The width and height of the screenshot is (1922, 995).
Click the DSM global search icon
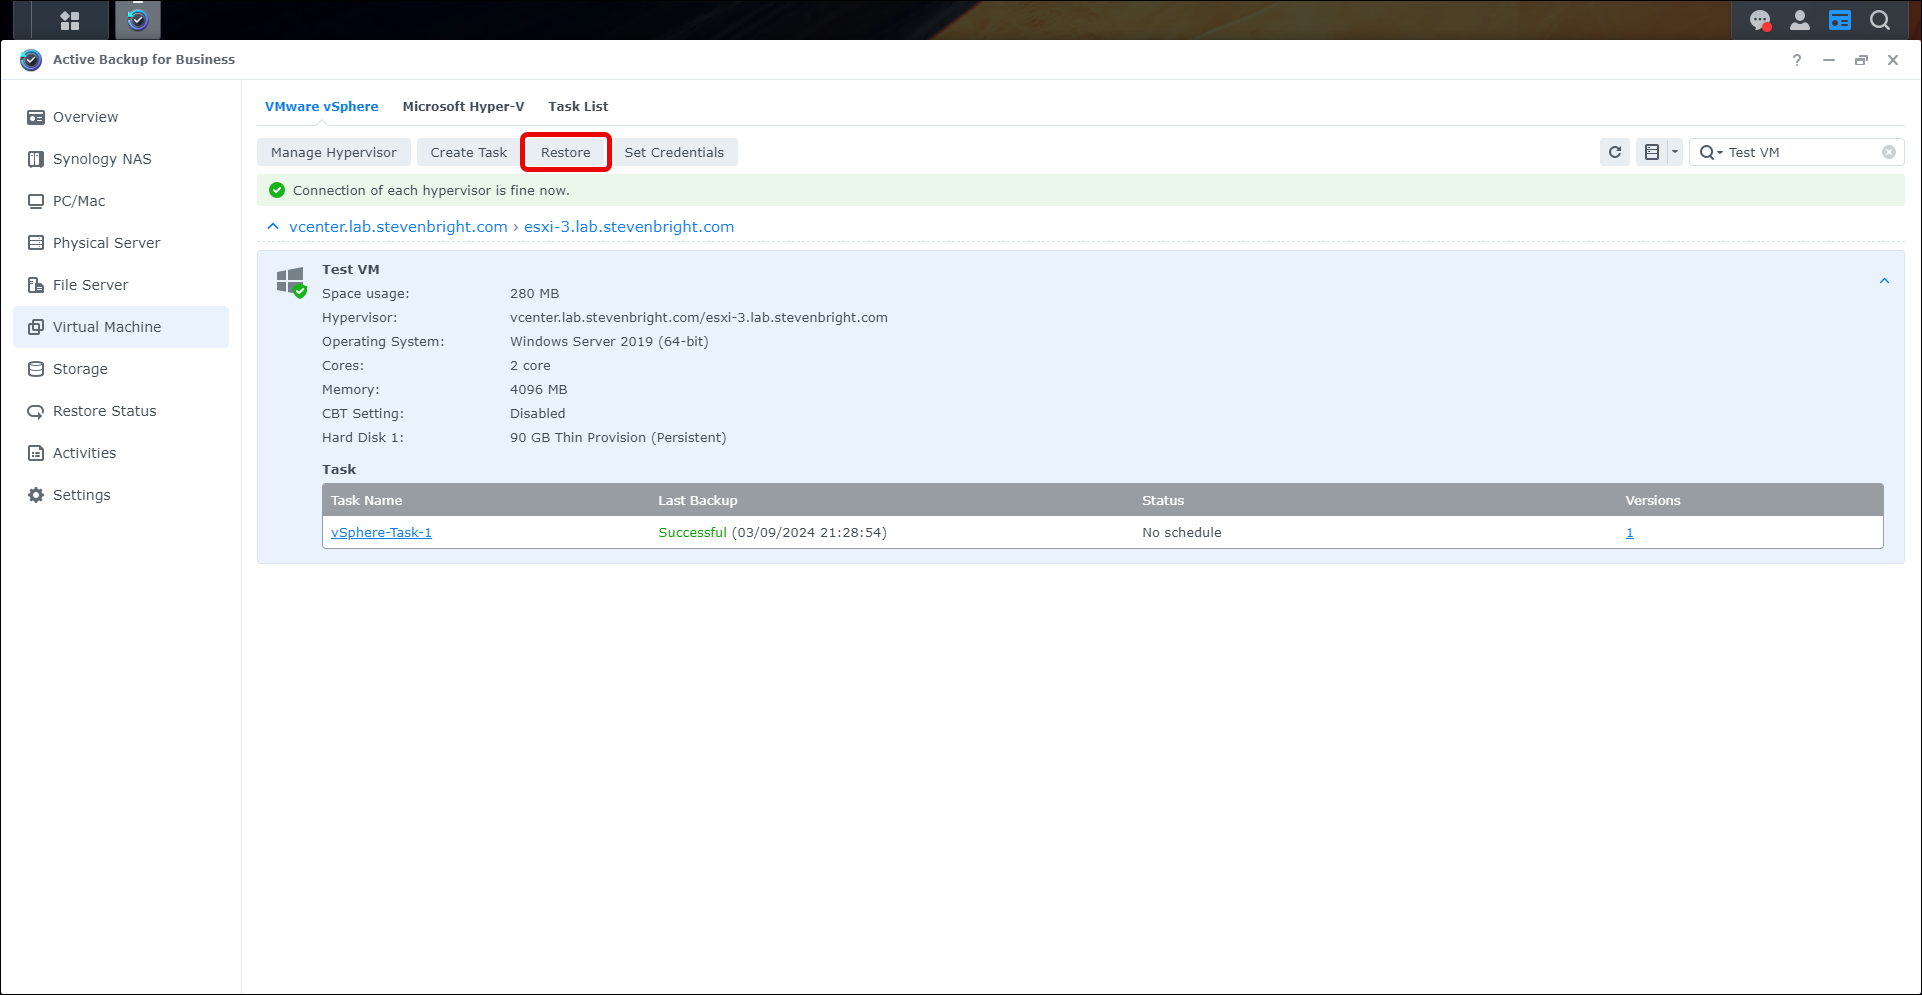(1880, 20)
